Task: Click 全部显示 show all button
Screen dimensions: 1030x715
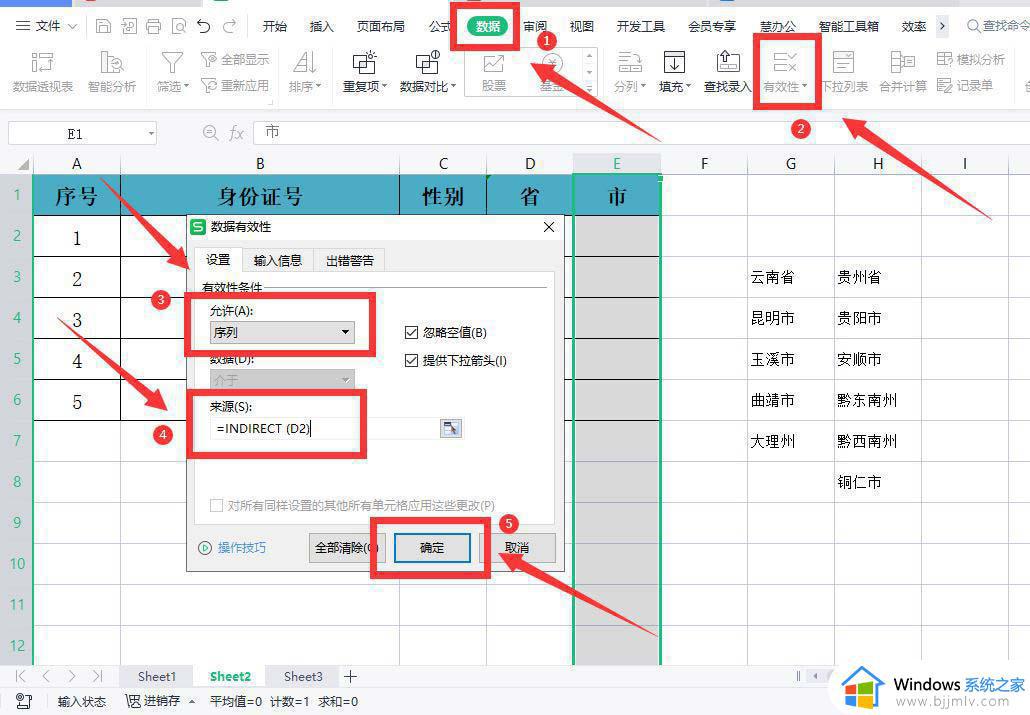Action: (235, 60)
